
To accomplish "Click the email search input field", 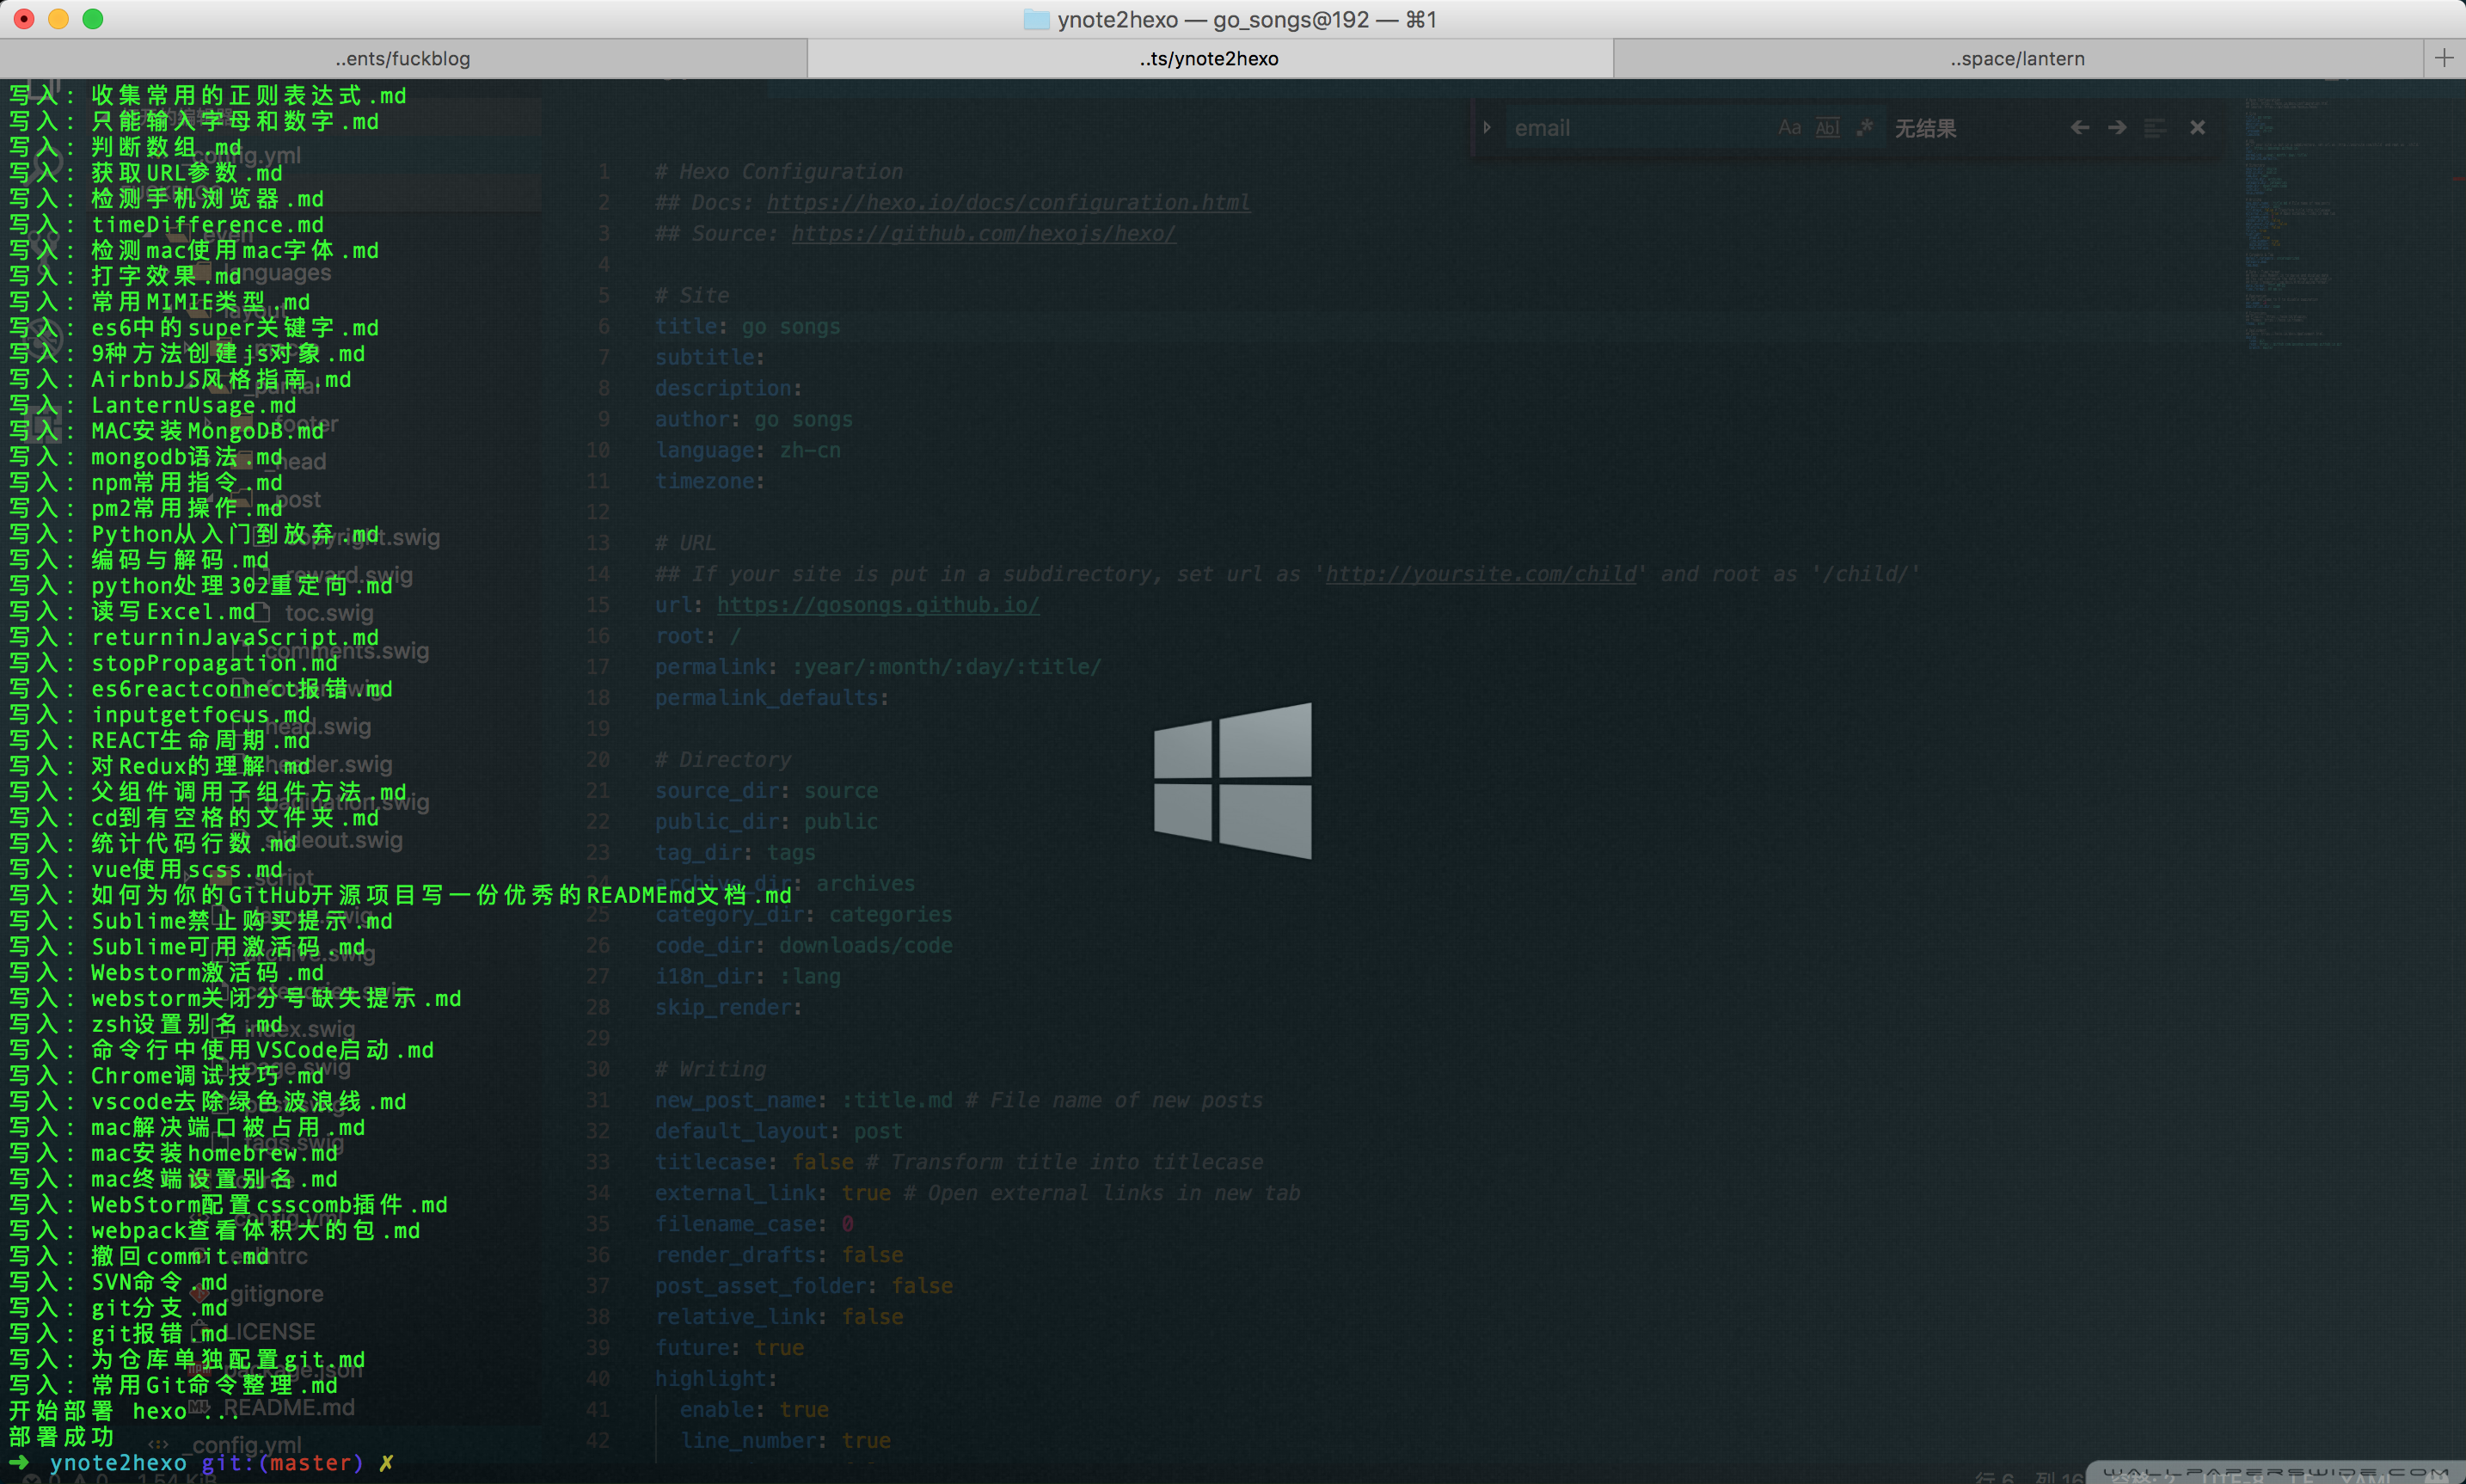I will pos(1630,128).
